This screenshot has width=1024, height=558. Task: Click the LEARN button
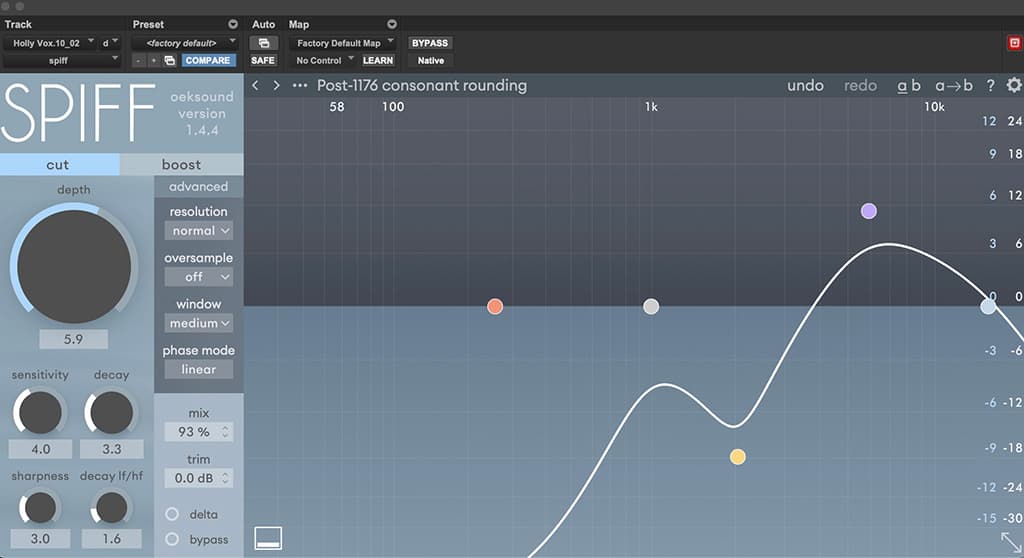coord(378,60)
